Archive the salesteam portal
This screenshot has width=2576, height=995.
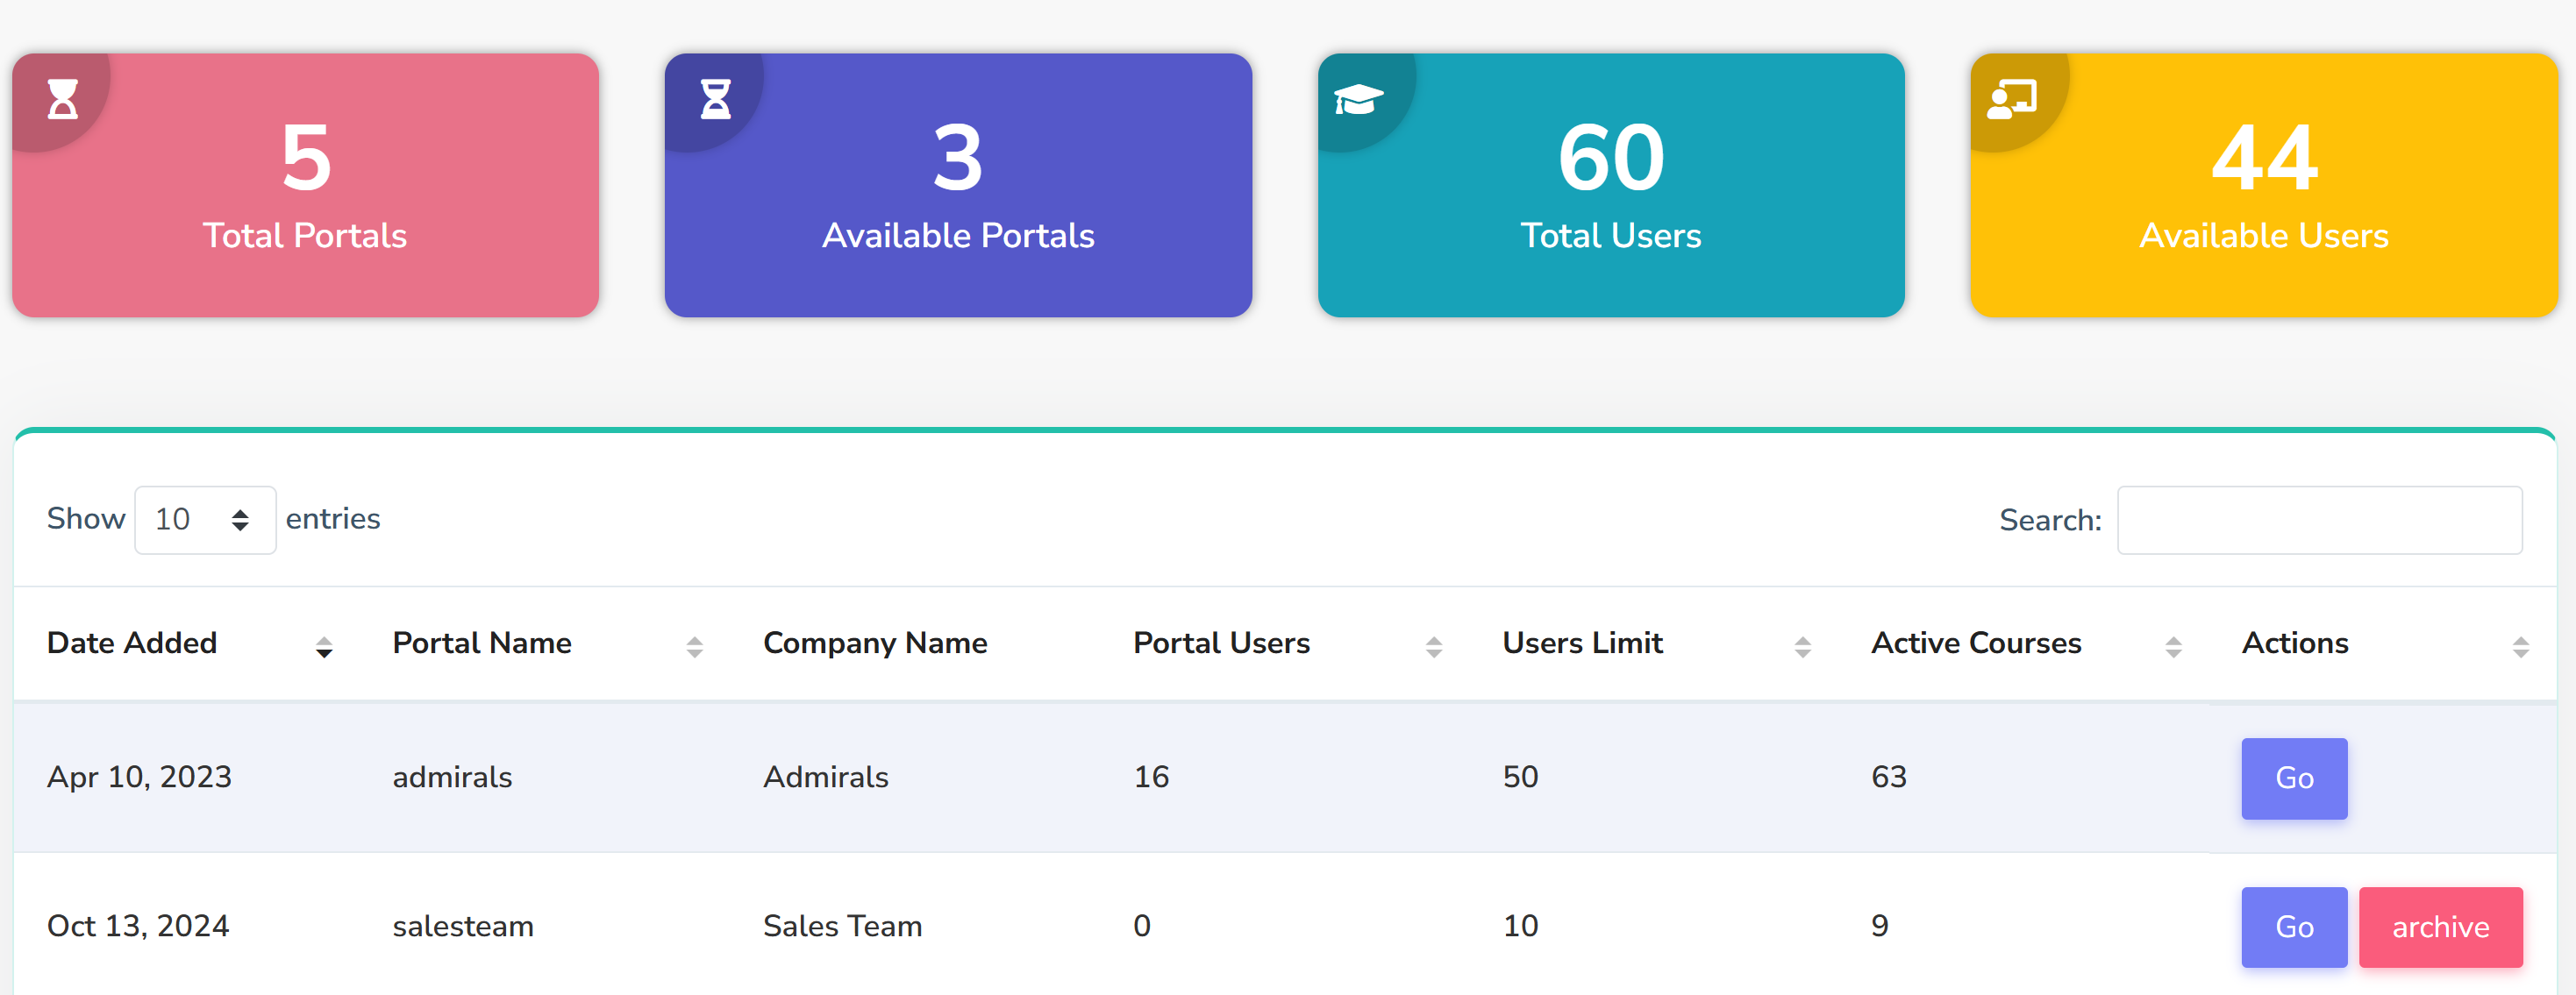(x=2440, y=927)
